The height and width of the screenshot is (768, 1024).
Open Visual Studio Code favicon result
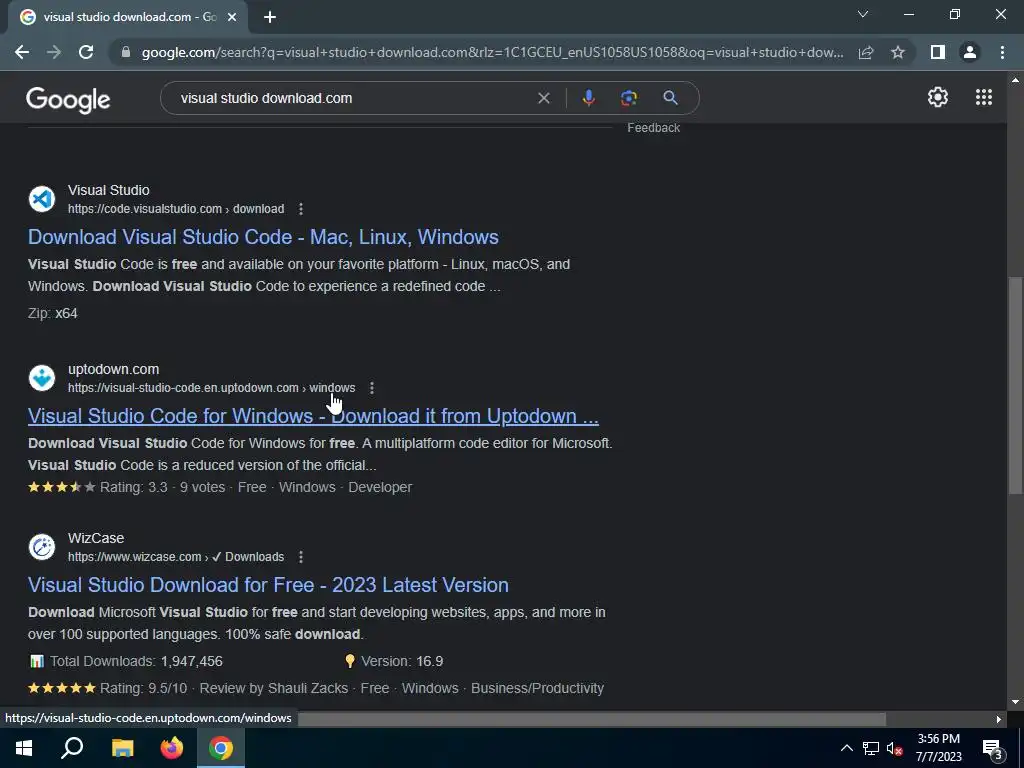(x=42, y=199)
